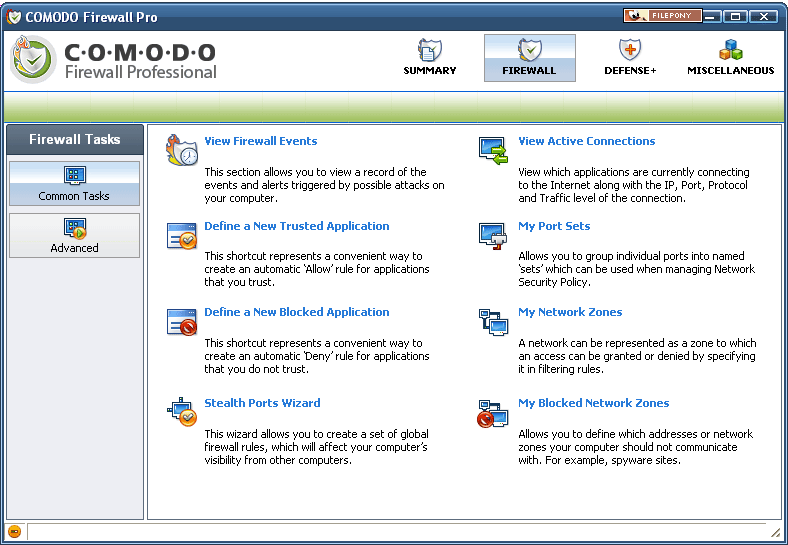Screen dimensions: 788x545
Task: Click the status icon in the bottom bar
Action: [x=15, y=531]
